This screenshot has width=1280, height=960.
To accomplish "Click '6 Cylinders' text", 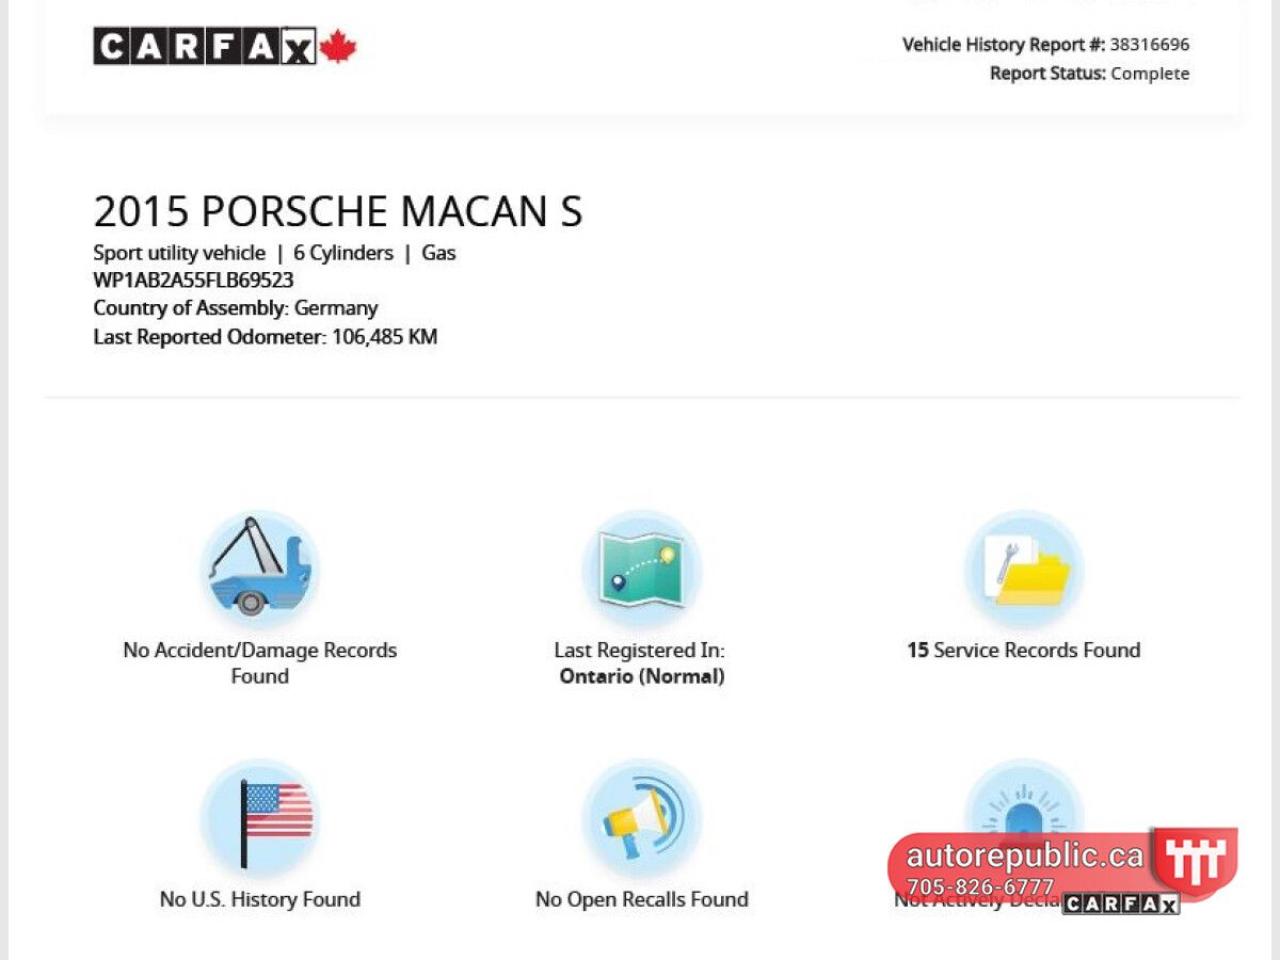I will point(343,253).
